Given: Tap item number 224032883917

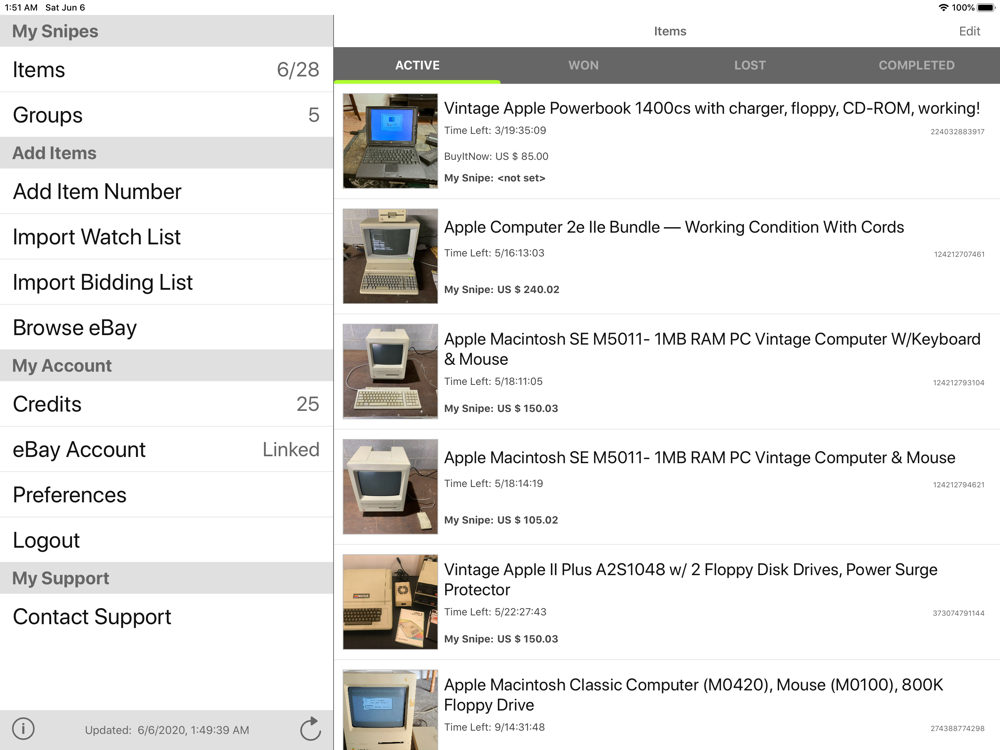Looking at the screenshot, I should point(957,132).
